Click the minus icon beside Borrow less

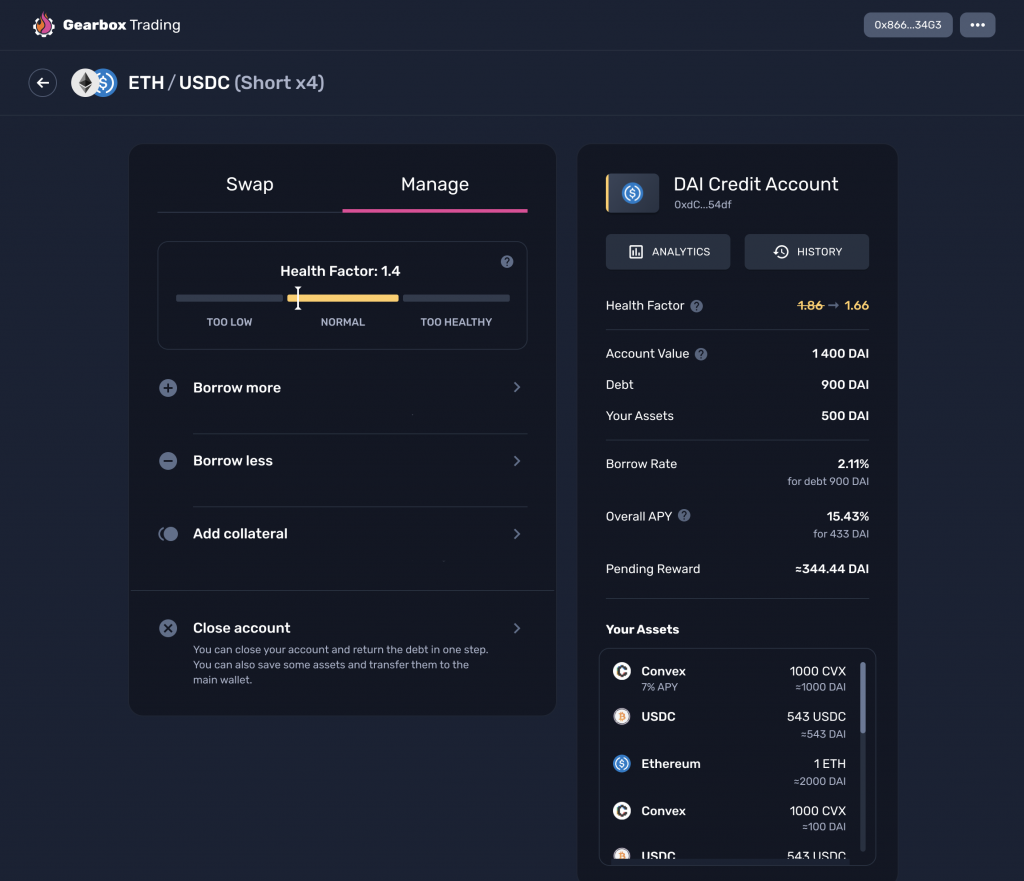168,461
